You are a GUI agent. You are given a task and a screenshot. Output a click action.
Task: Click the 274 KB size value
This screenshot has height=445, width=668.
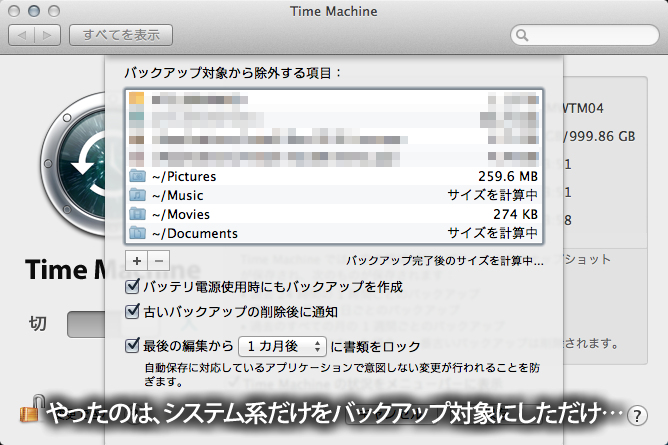515,214
